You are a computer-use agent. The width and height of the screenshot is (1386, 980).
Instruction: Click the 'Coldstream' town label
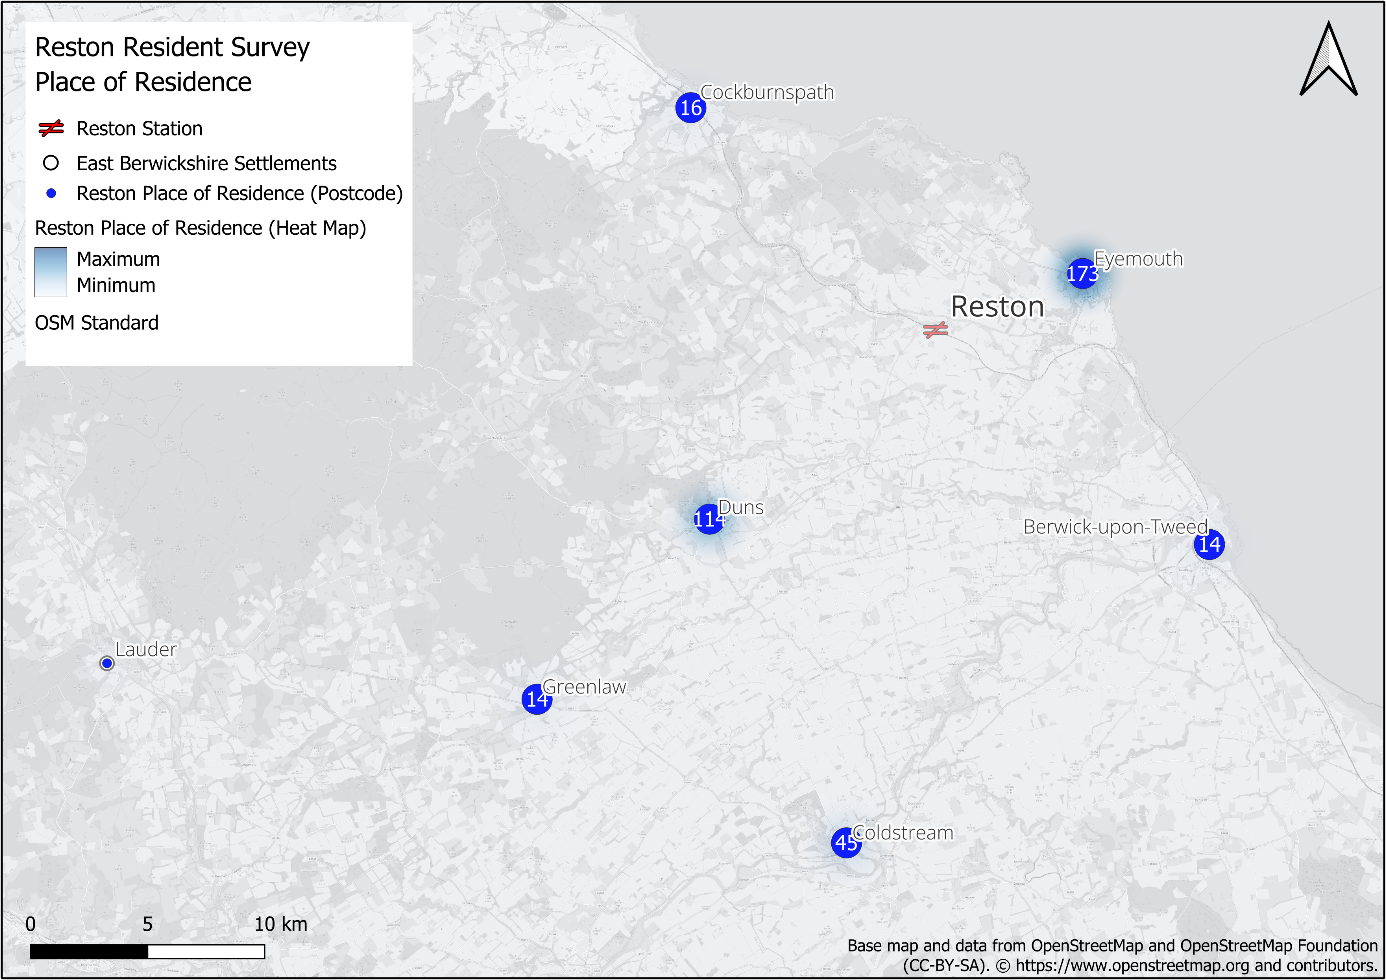(903, 833)
